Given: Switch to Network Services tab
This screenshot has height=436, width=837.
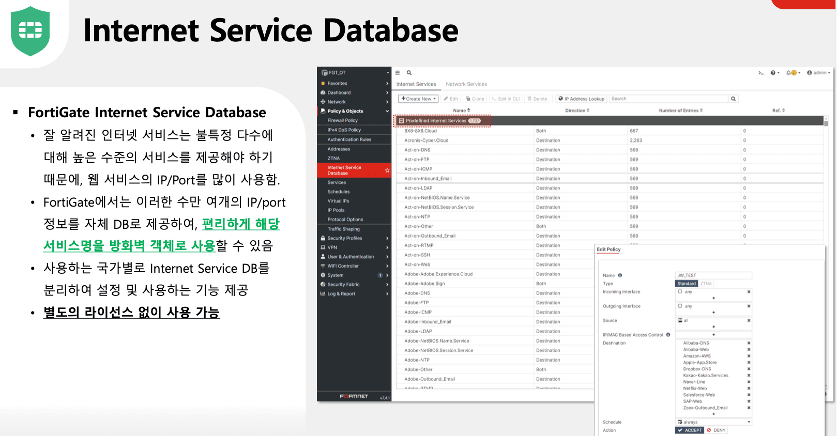Looking at the screenshot, I should coord(467,84).
